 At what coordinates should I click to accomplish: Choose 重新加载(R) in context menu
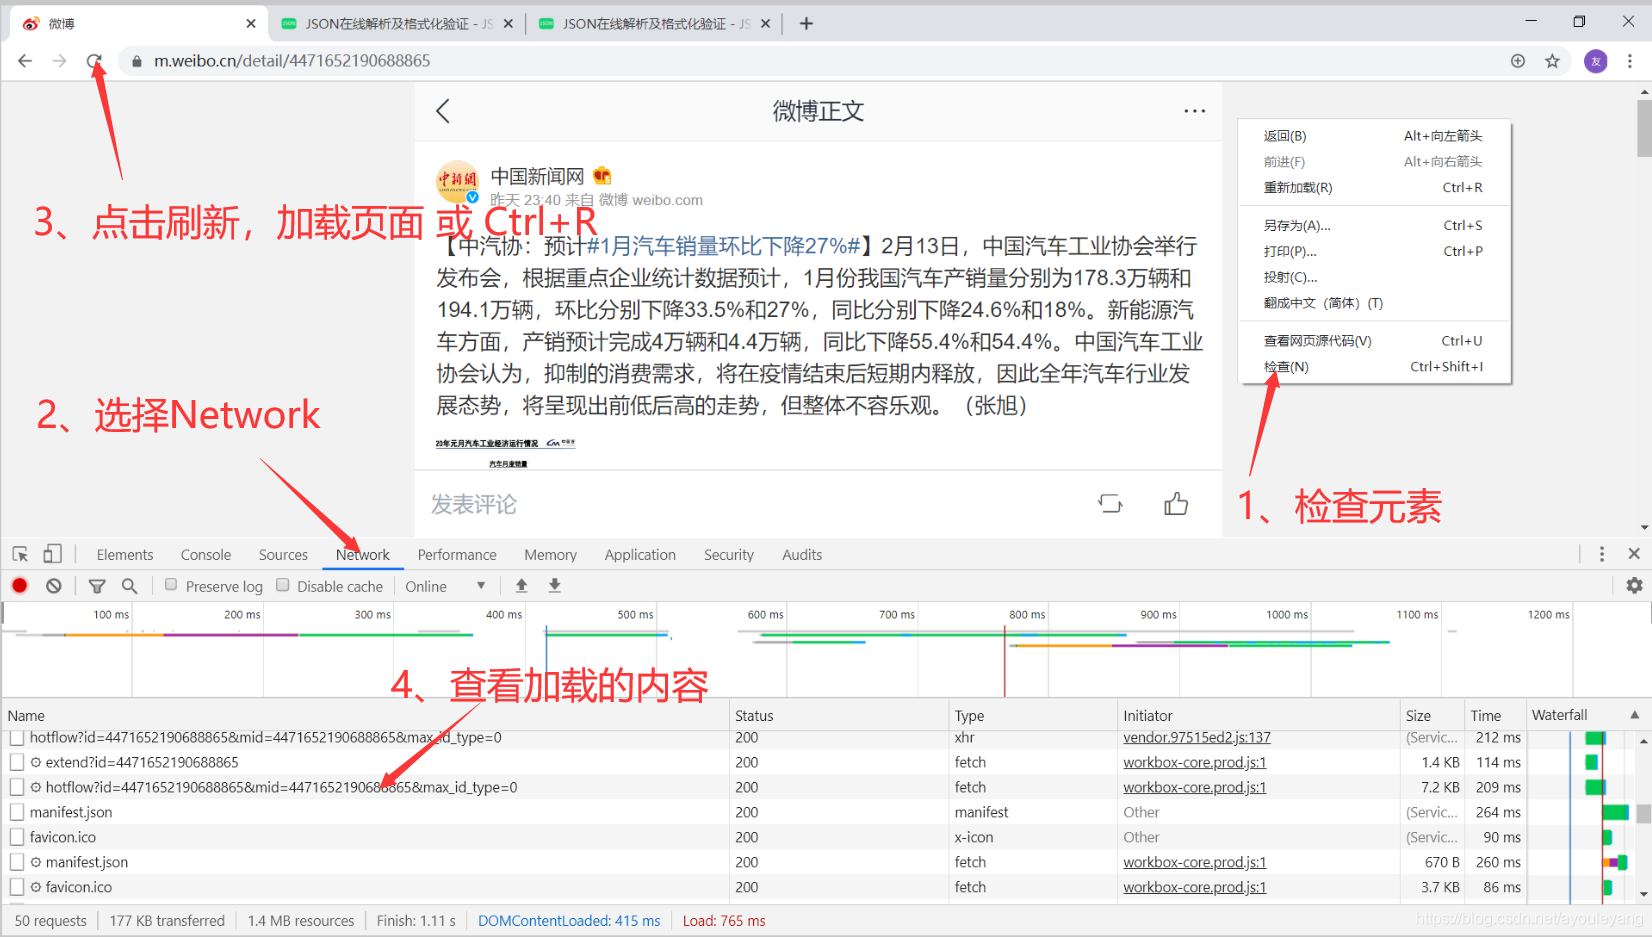pyautogui.click(x=1373, y=188)
